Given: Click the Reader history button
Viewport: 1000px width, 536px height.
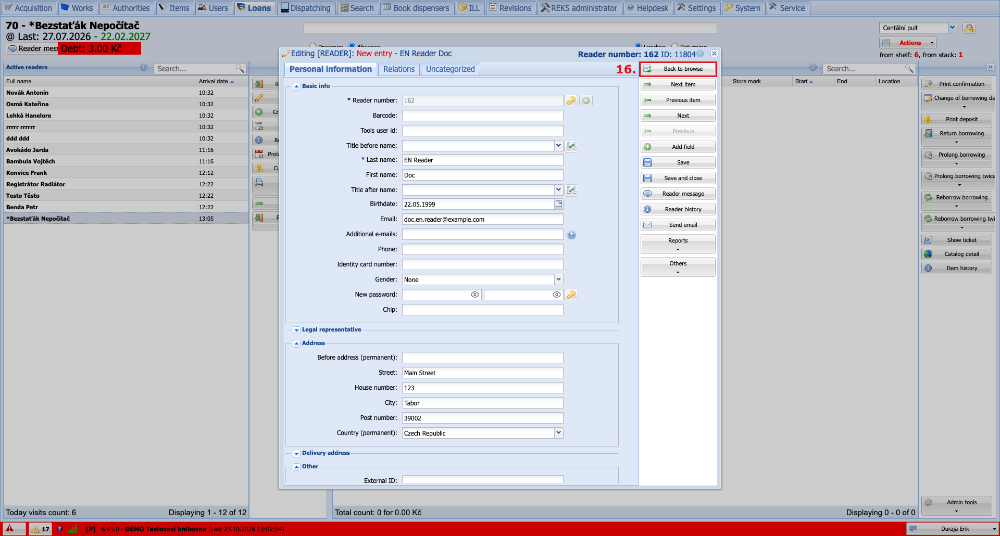Looking at the screenshot, I should click(678, 209).
